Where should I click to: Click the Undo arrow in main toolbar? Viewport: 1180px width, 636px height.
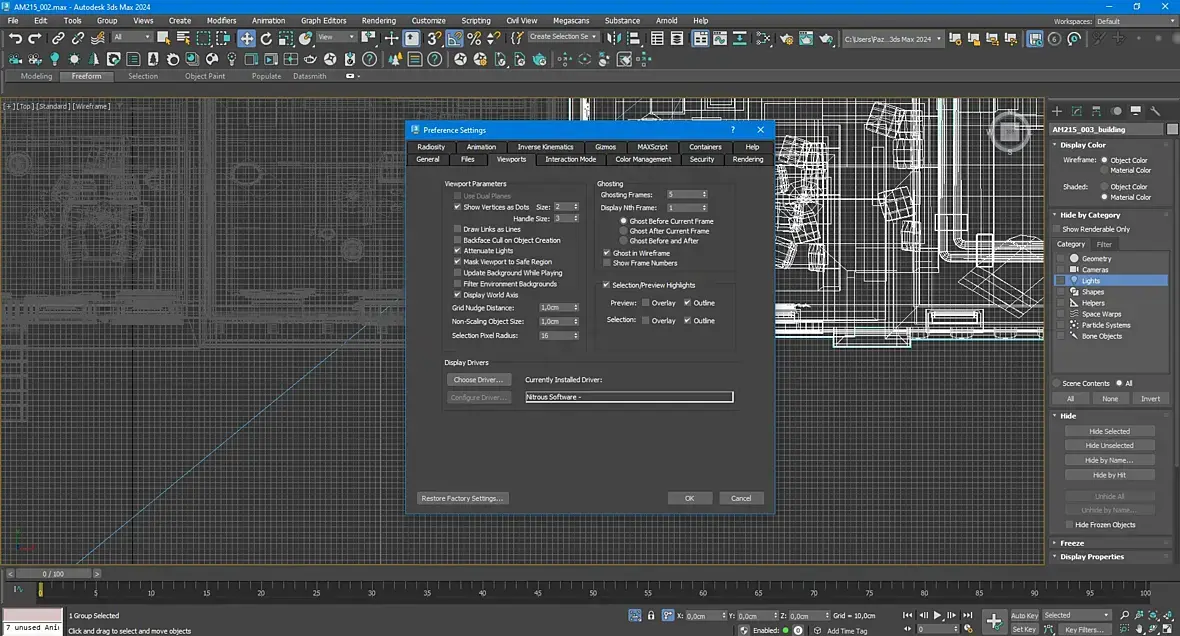tap(15, 38)
